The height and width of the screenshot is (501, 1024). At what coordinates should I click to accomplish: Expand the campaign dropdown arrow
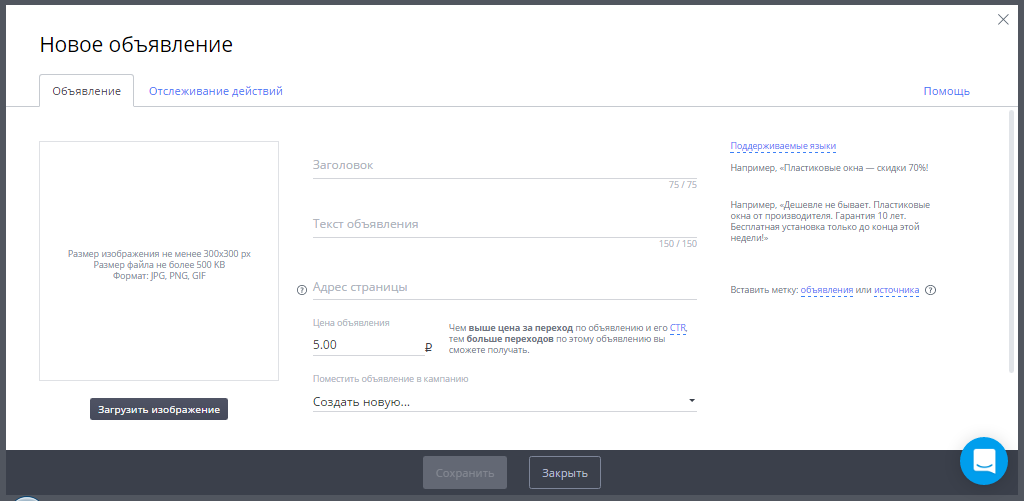691,402
